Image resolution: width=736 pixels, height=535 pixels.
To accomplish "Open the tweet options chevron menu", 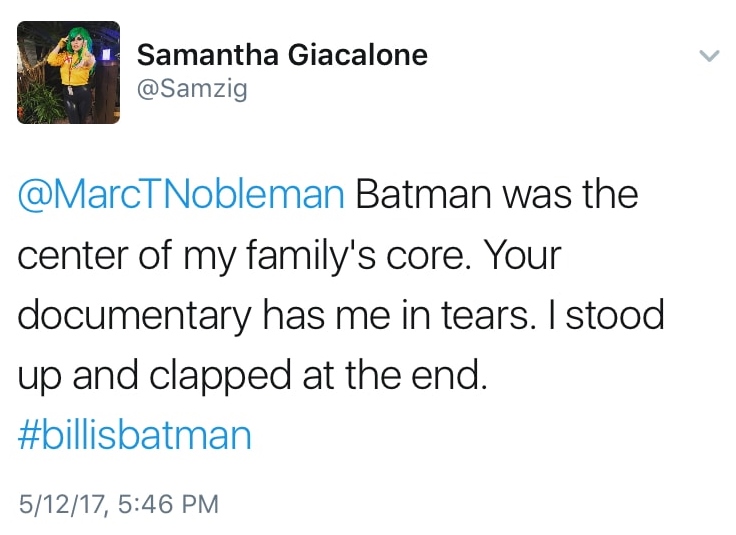I will [x=708, y=57].
